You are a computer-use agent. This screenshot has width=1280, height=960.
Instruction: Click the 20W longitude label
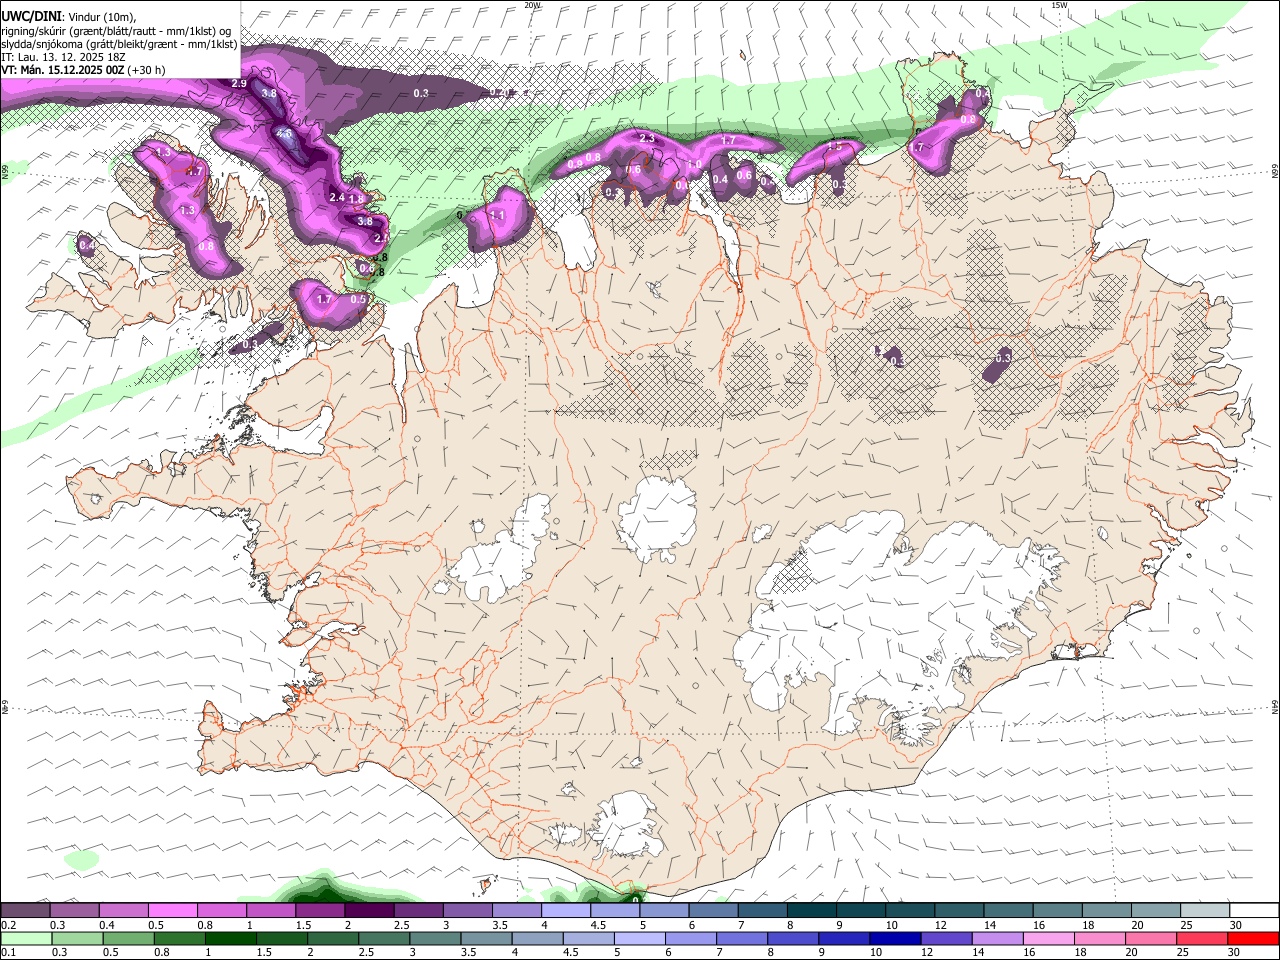pyautogui.click(x=533, y=5)
